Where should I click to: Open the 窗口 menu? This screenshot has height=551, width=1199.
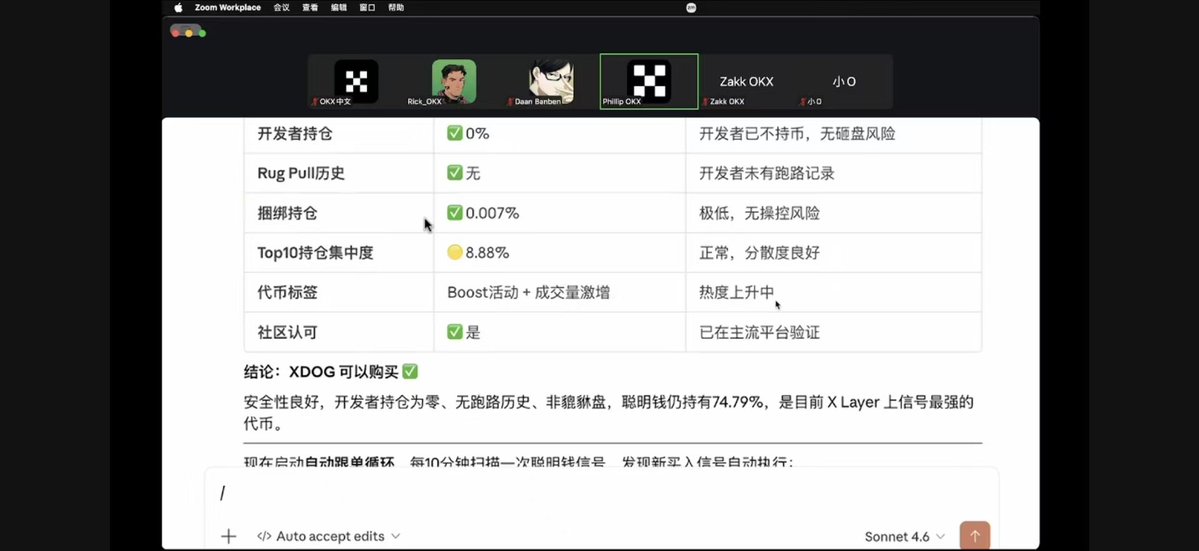(367, 8)
